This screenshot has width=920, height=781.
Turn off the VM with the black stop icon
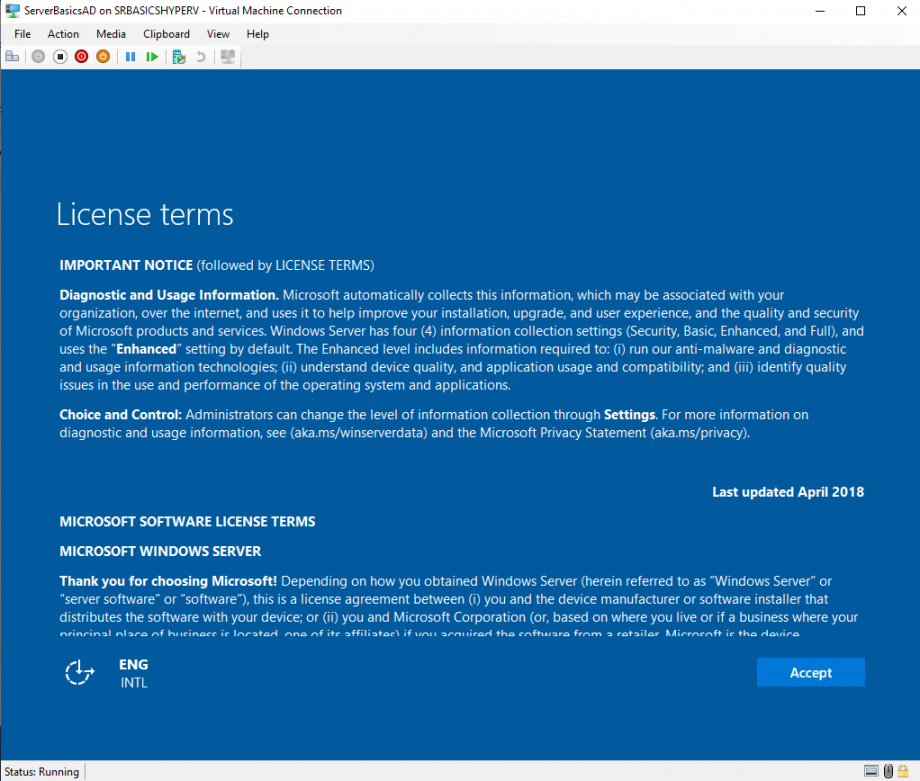click(60, 57)
